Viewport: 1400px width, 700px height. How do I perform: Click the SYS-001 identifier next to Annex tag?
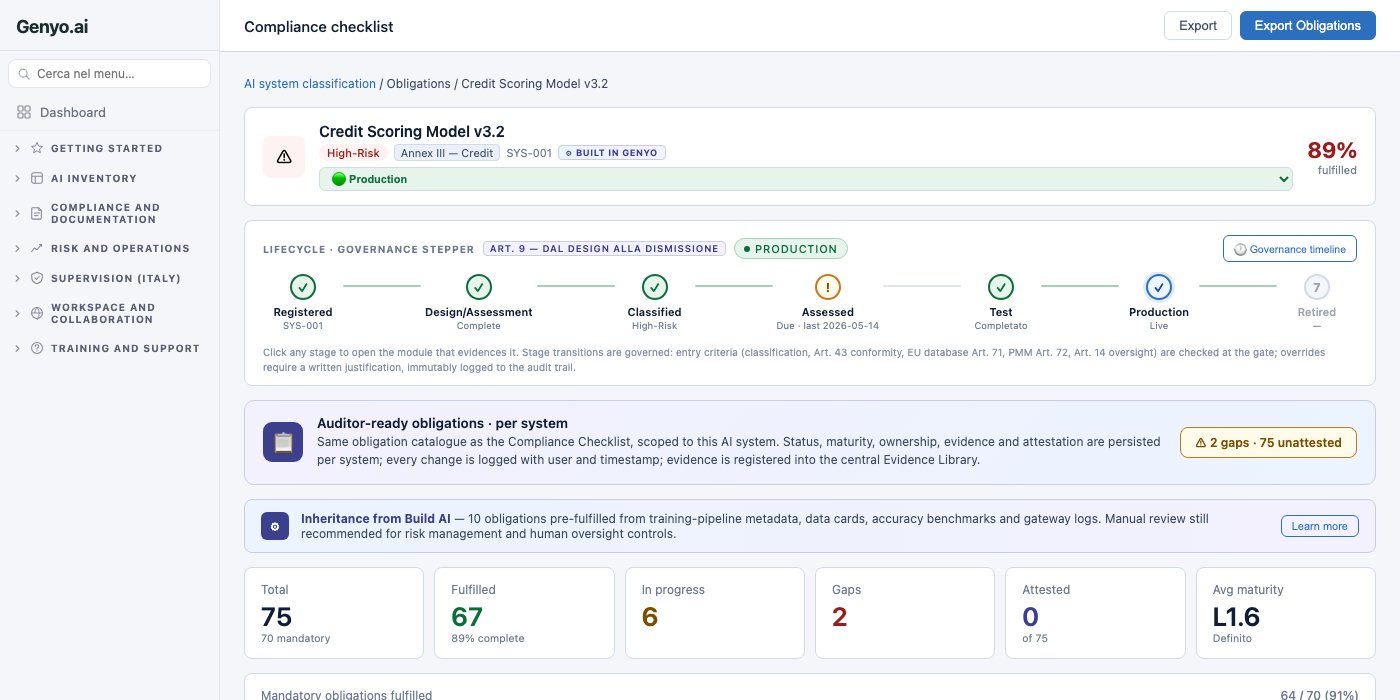529,153
